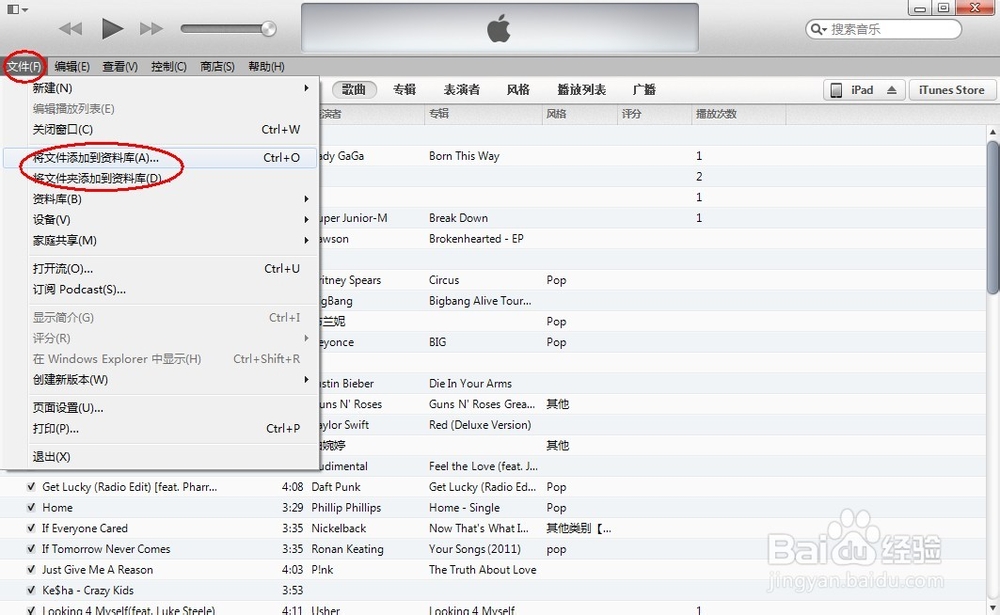Image resolution: width=1000 pixels, height=615 pixels.
Task: Click the iPad device button
Action: click(864, 90)
